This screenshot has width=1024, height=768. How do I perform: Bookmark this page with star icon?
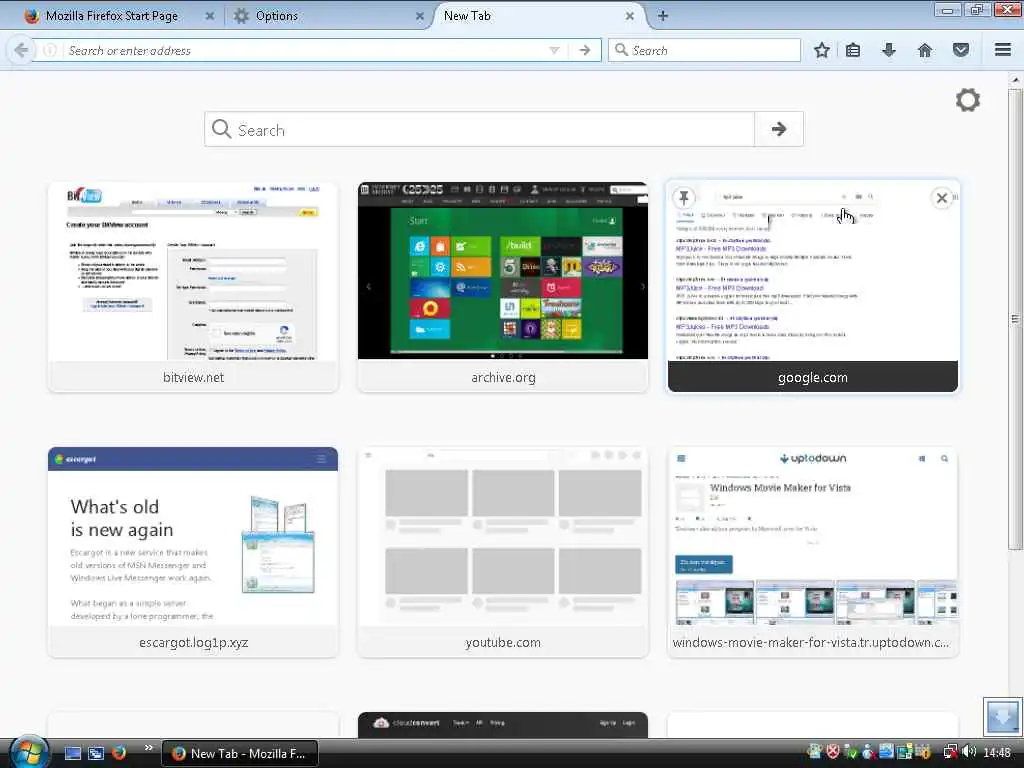point(822,50)
